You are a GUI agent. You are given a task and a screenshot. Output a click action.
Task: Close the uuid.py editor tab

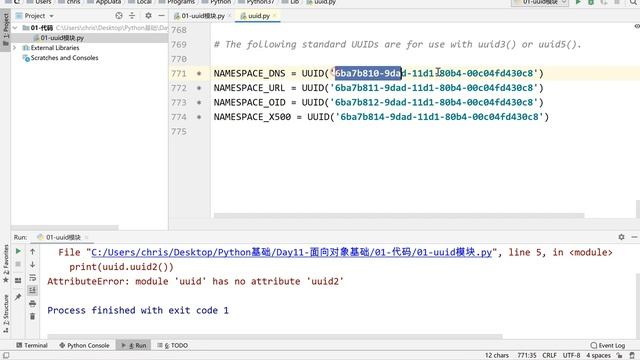tap(275, 16)
